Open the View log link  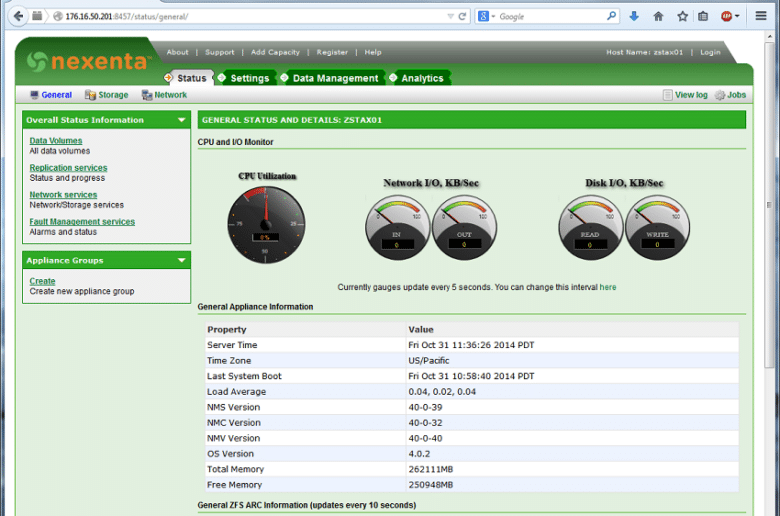[x=691, y=95]
